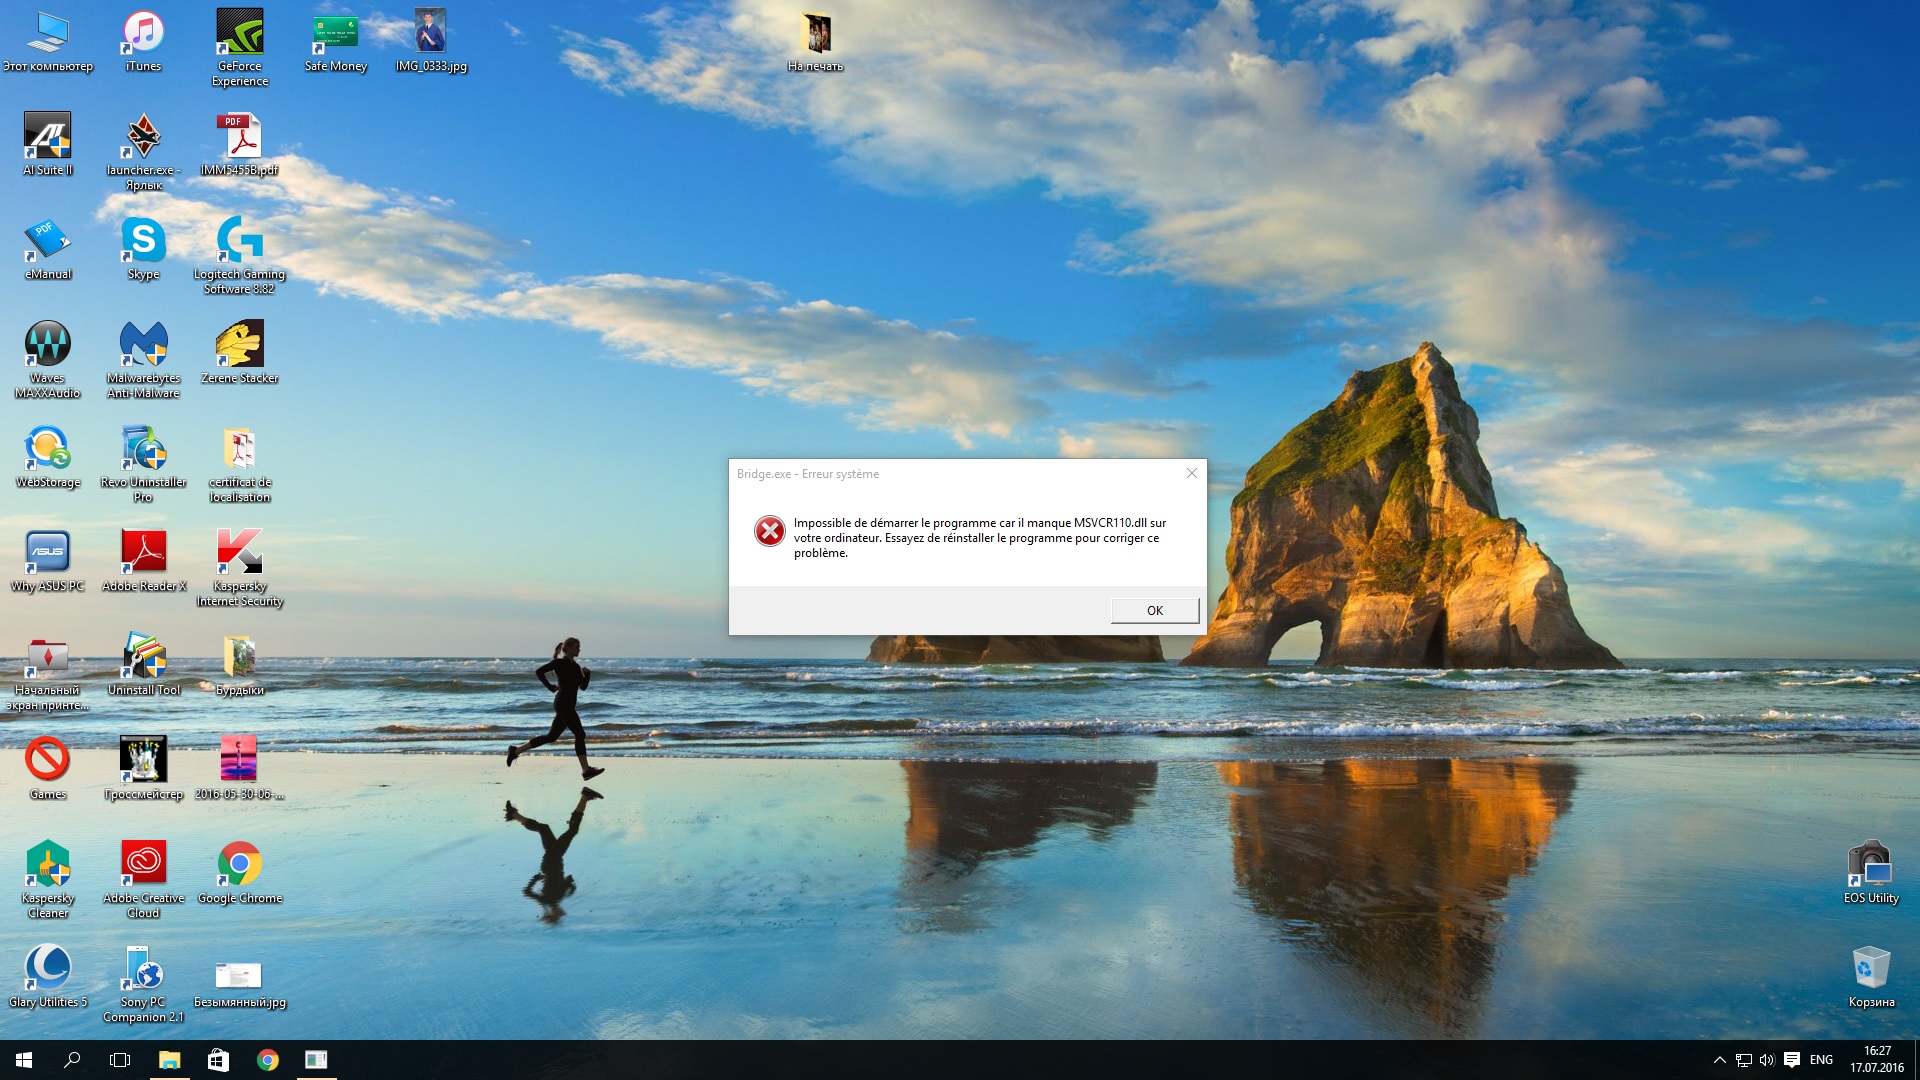Select the certificat de localisation folder
The image size is (1920, 1080).
pos(240,464)
